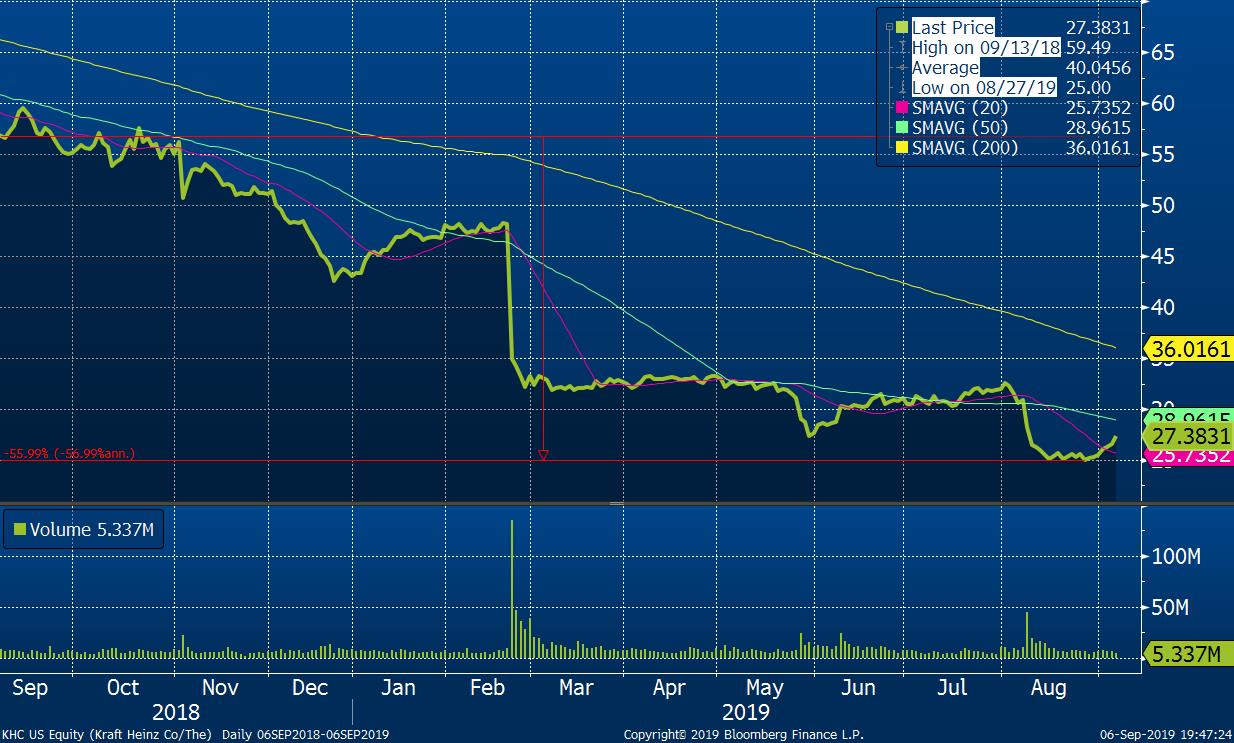Click the Feb volume spike bar
This screenshot has width=1234, height=743.
(x=512, y=588)
